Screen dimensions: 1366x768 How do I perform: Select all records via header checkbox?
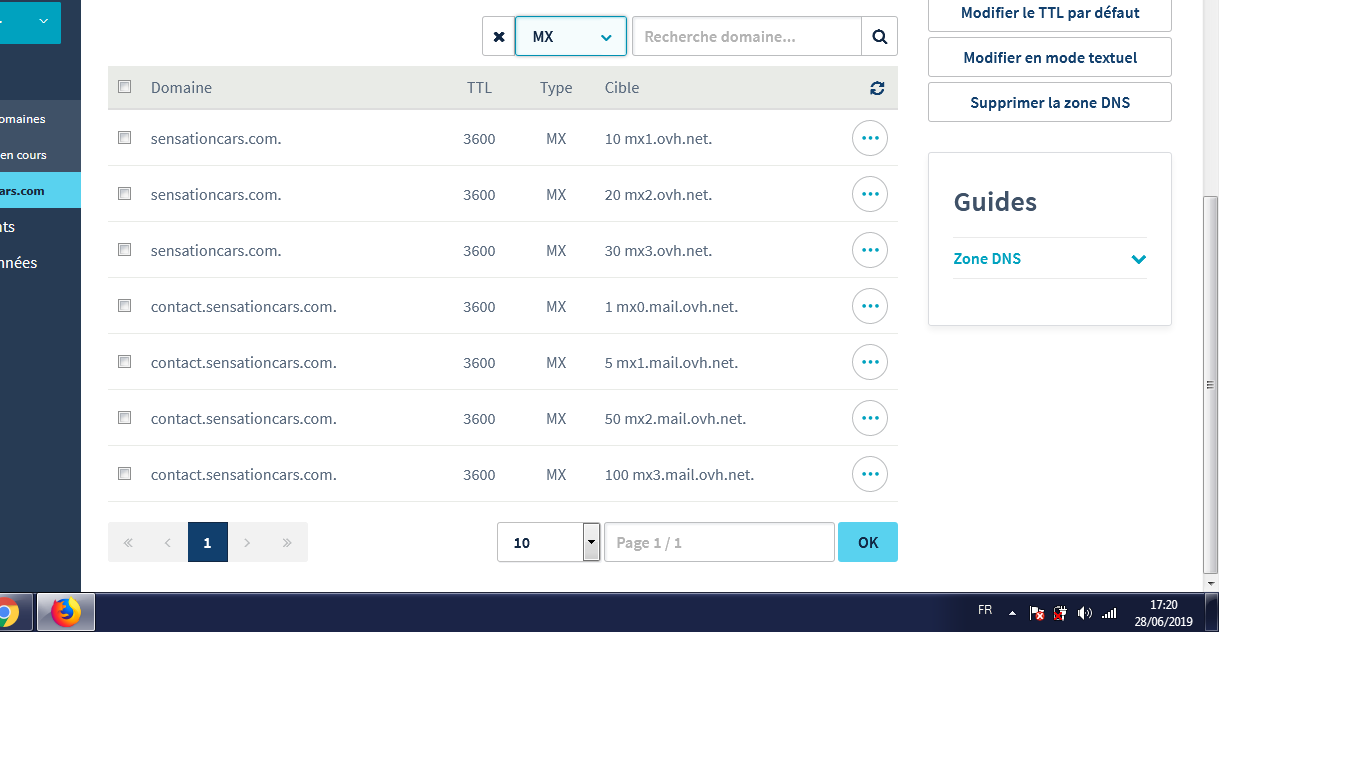[125, 87]
